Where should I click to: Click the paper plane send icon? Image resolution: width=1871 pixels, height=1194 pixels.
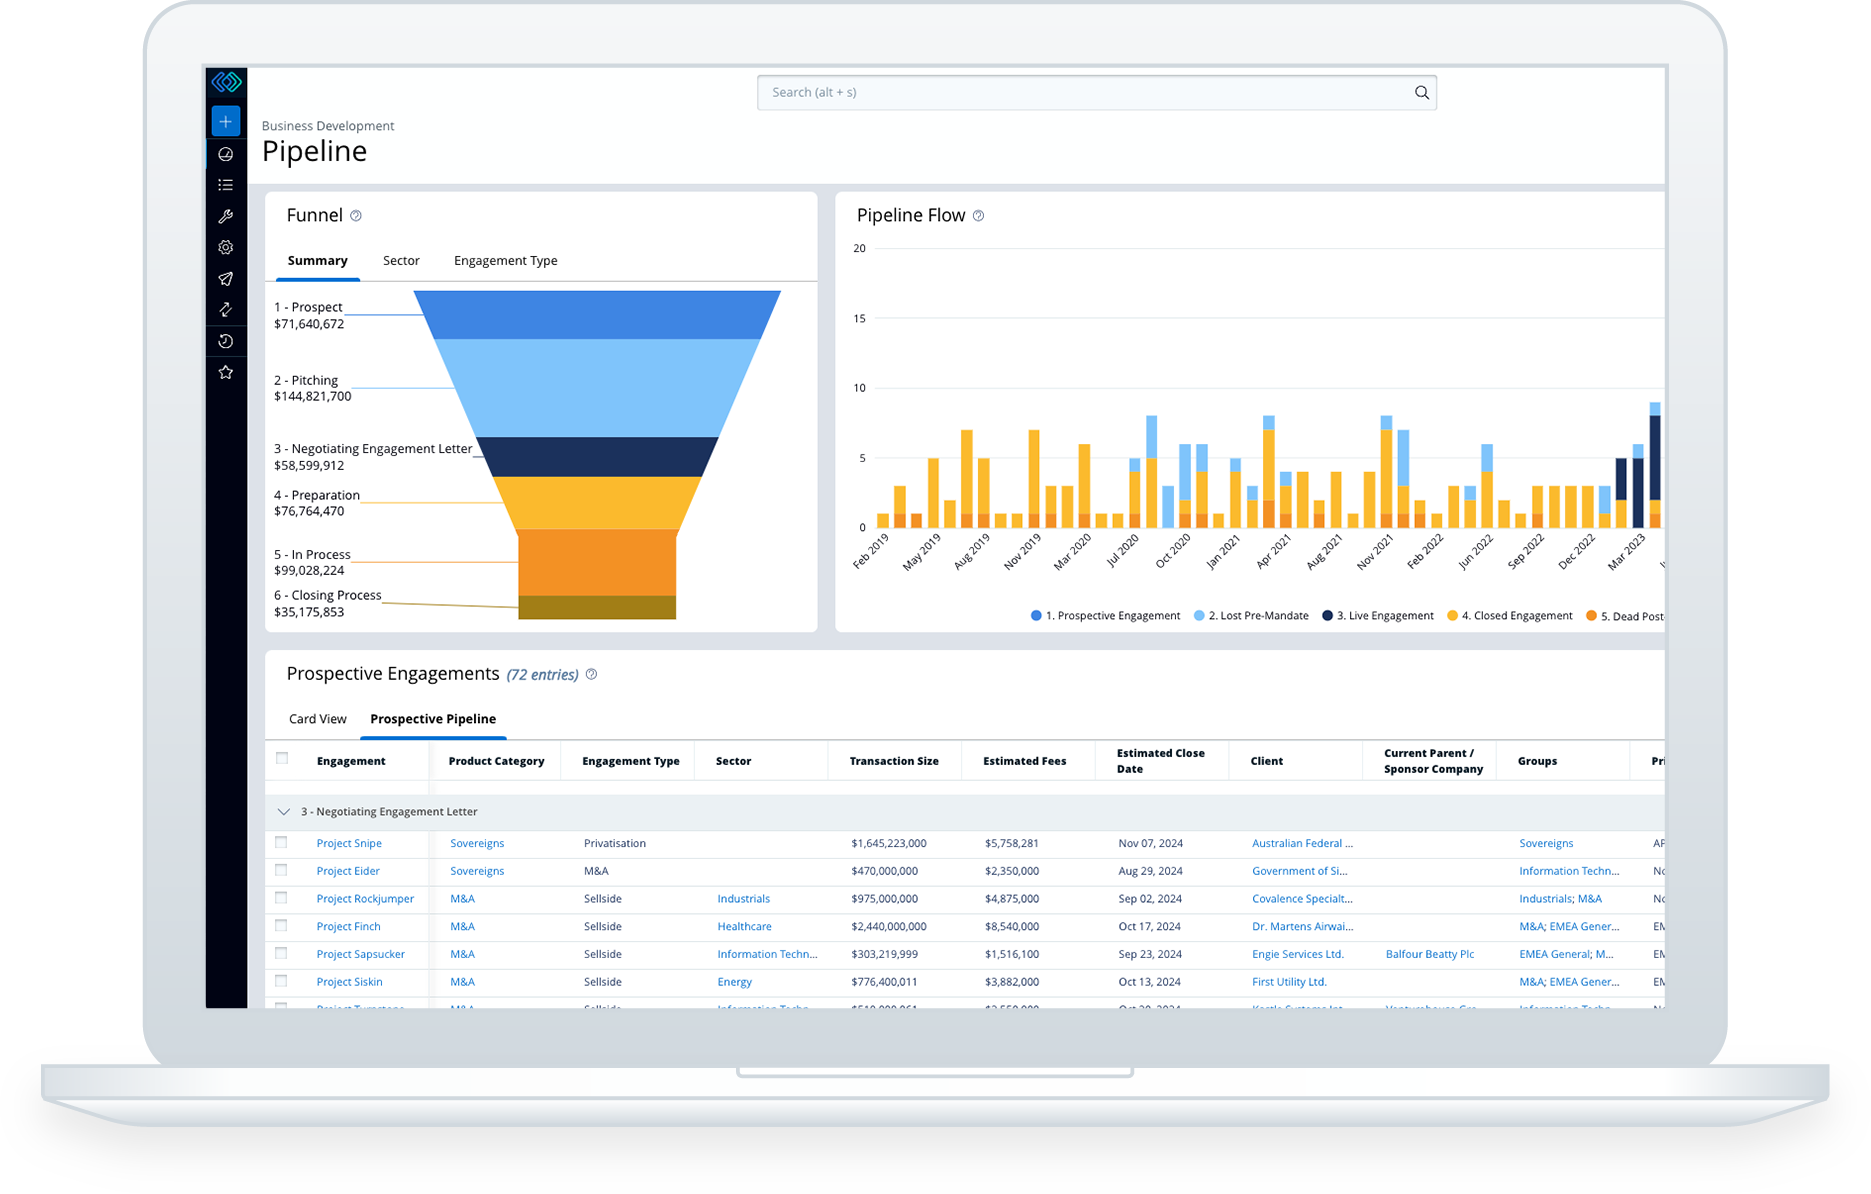[x=226, y=279]
